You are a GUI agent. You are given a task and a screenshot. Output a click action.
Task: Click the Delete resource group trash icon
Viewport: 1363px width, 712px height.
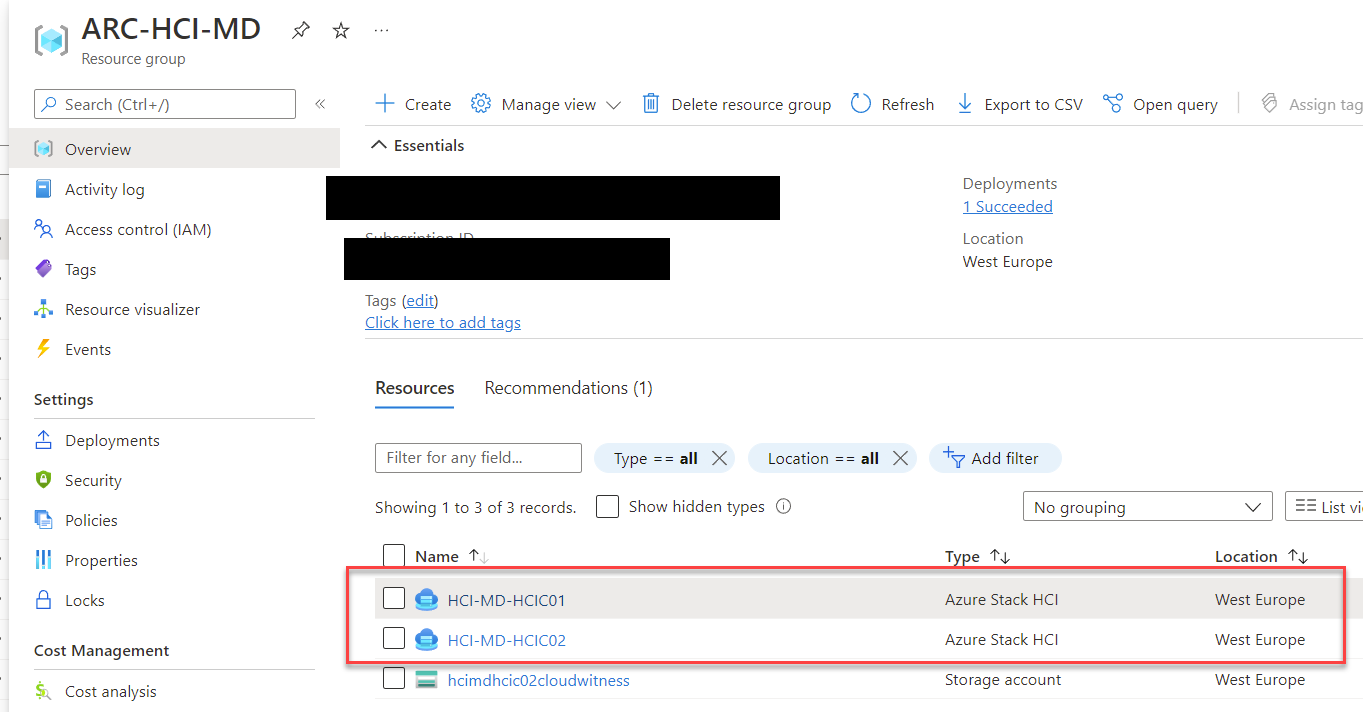(651, 104)
